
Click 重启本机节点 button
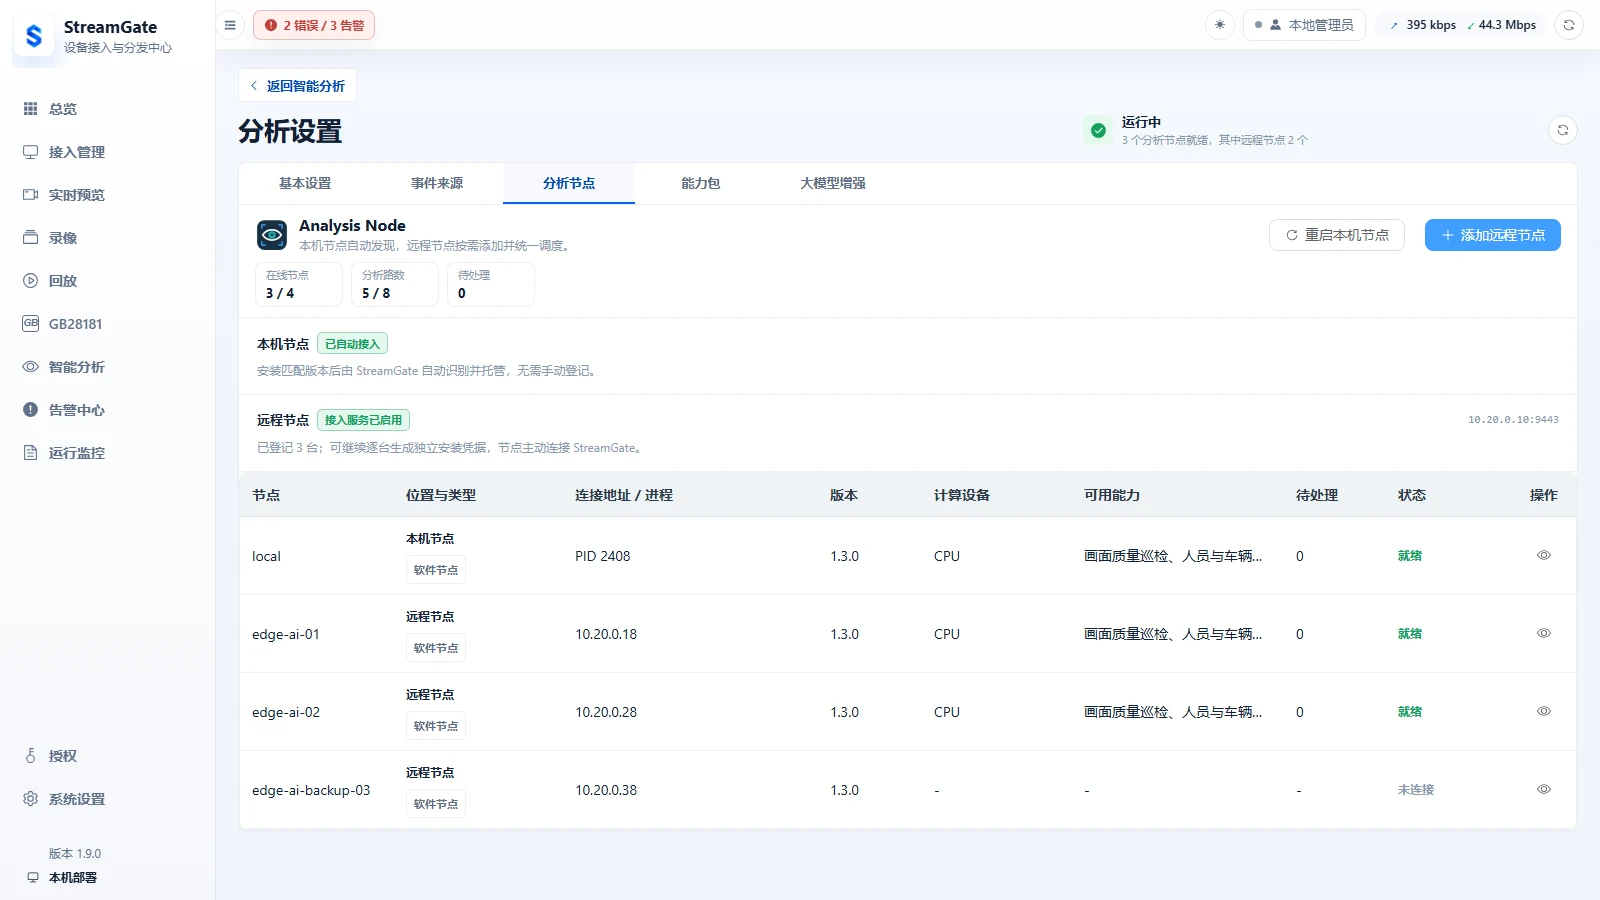click(x=1337, y=235)
